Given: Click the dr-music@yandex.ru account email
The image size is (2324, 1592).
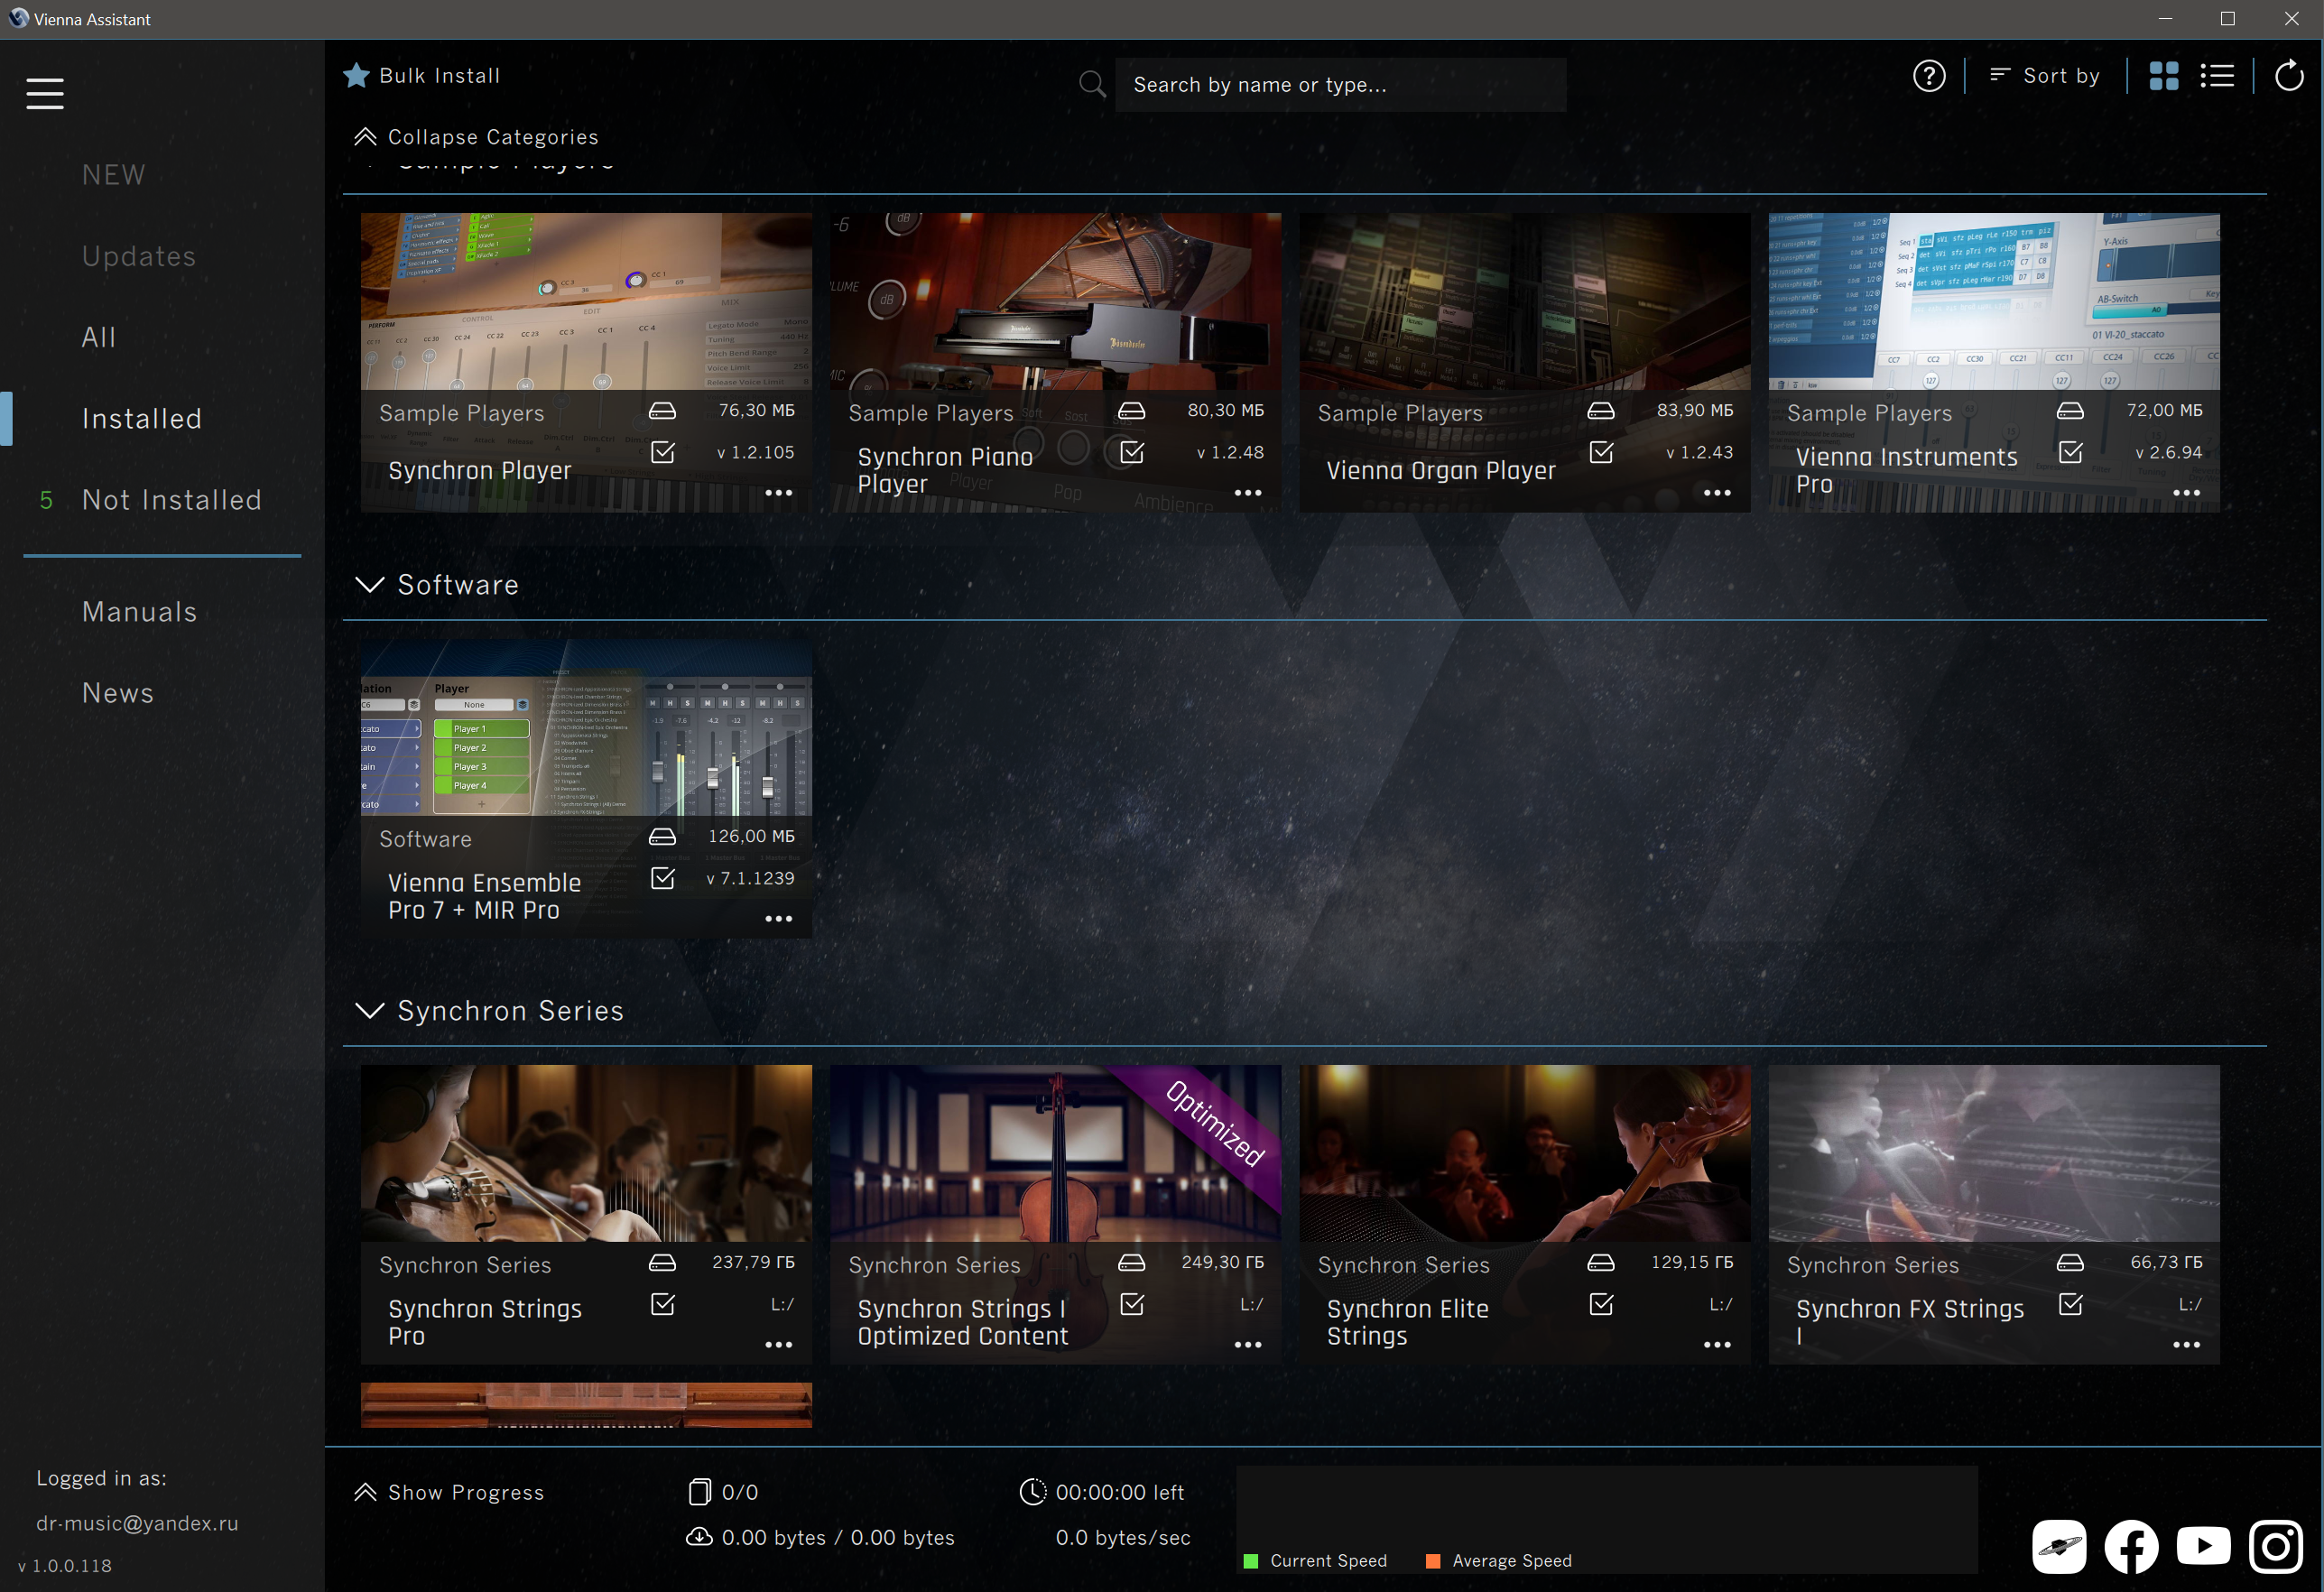Looking at the screenshot, I should (x=138, y=1523).
